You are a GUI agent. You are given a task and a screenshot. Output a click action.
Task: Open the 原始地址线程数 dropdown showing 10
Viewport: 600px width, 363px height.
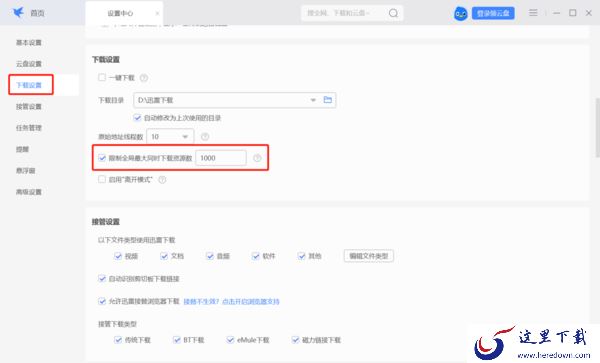170,137
